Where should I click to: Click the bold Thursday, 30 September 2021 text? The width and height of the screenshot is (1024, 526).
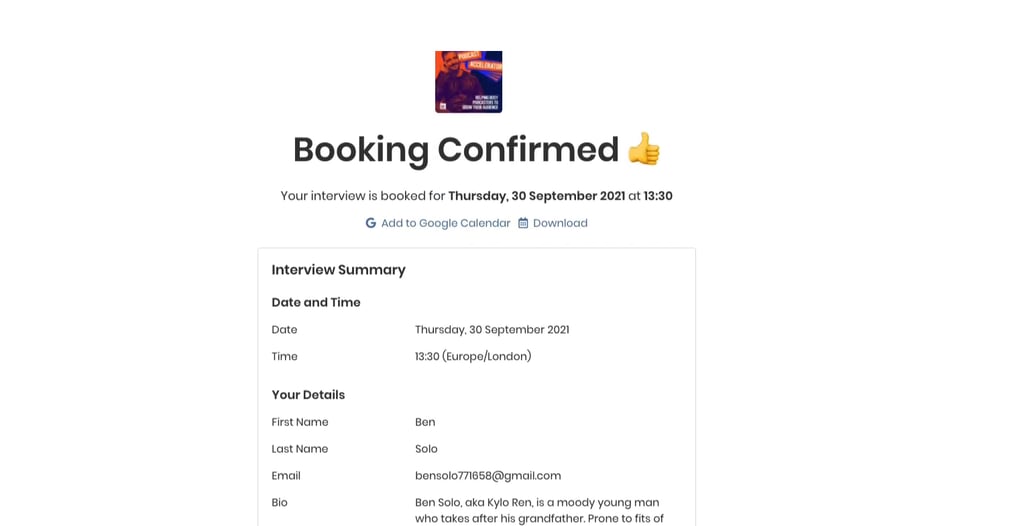pos(537,196)
